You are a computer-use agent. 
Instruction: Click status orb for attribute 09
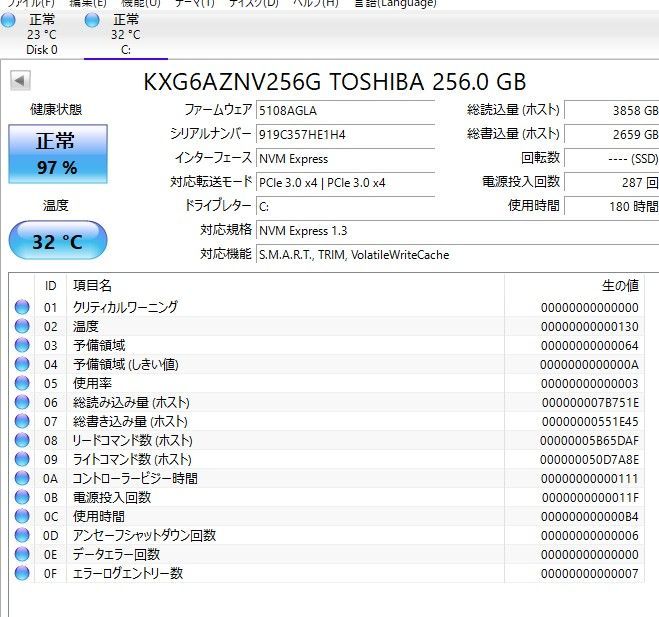point(22,459)
